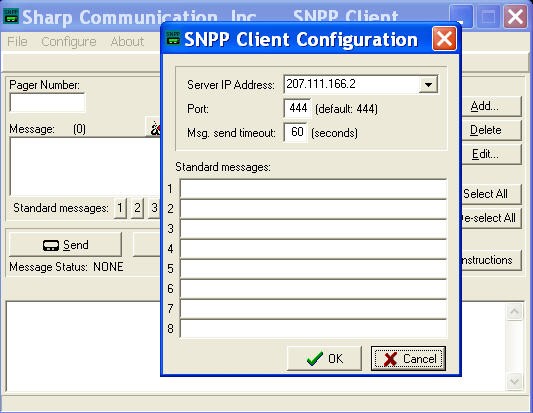The image size is (533, 413).
Task: Click standard message field 4 in configuration dialog
Action: [313, 249]
